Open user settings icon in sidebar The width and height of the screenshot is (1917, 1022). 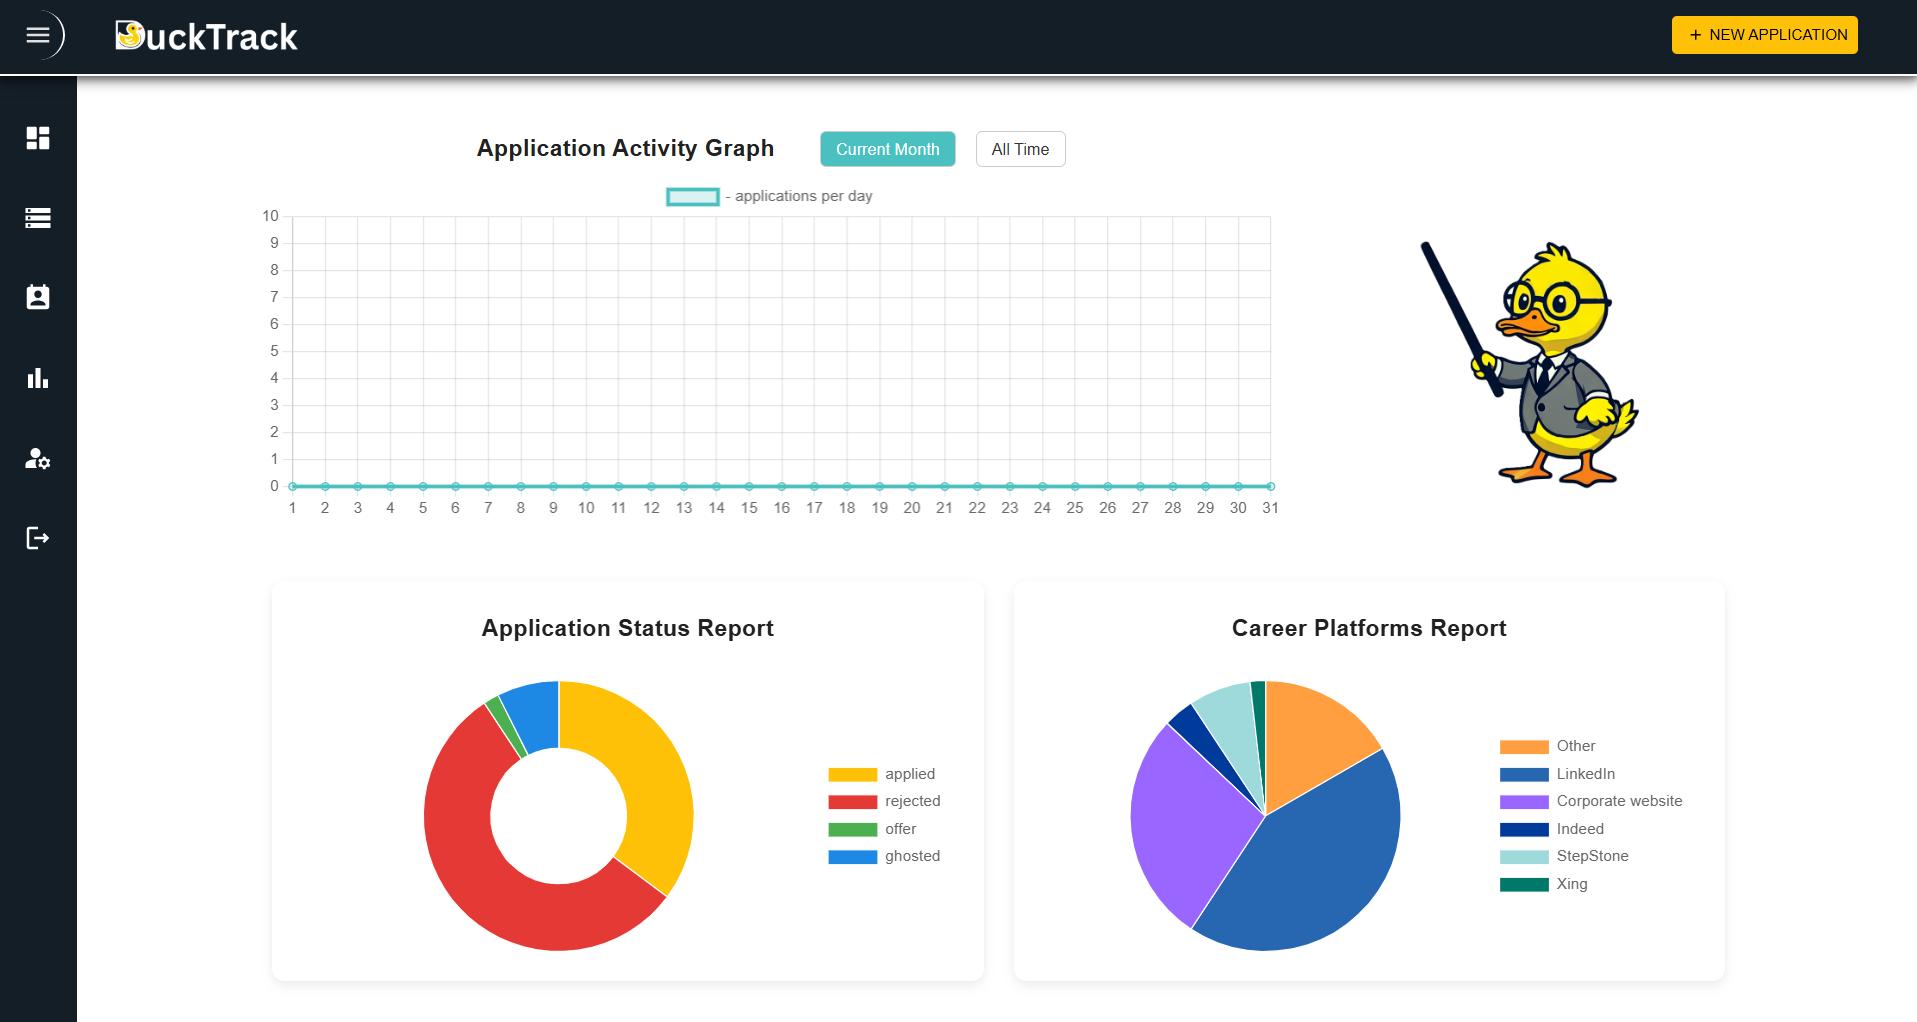pos(38,459)
